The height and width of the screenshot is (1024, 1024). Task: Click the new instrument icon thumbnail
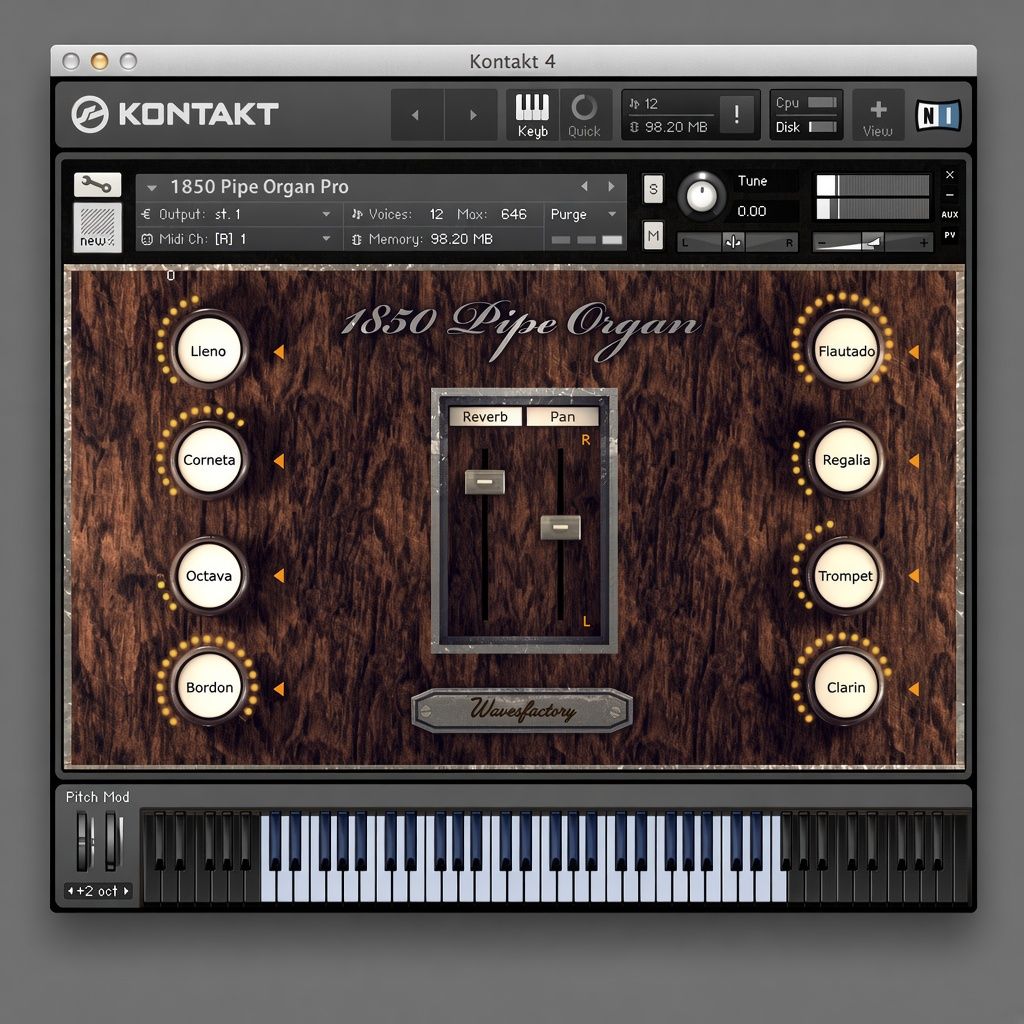click(97, 227)
